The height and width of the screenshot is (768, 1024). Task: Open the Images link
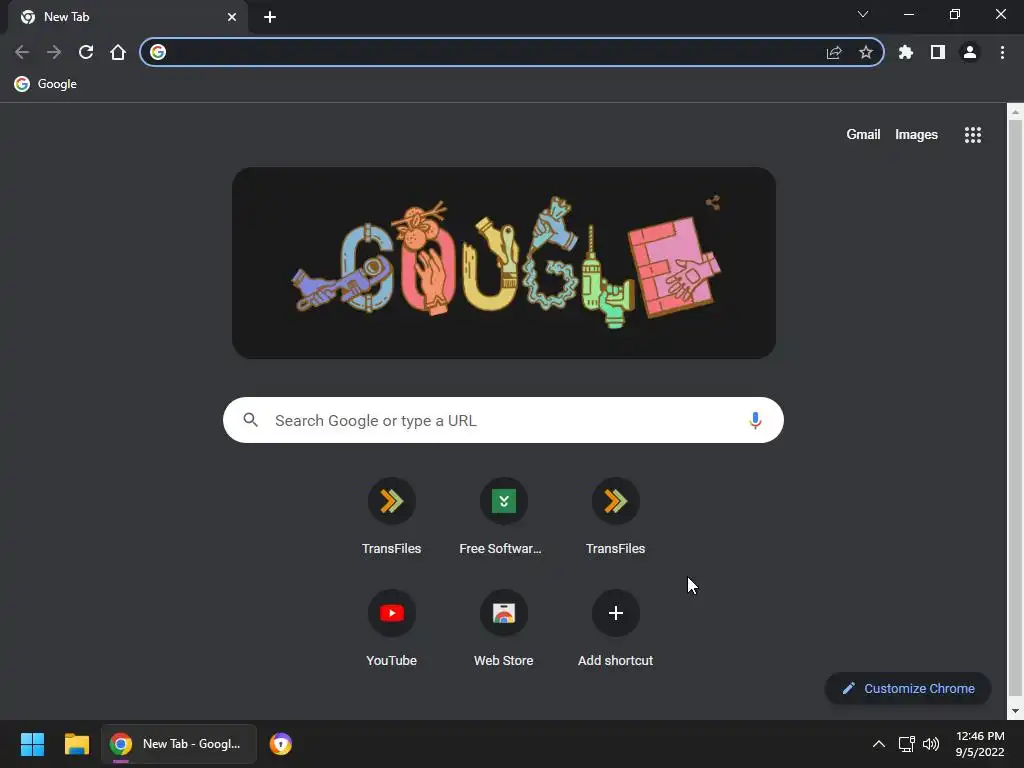(916, 135)
